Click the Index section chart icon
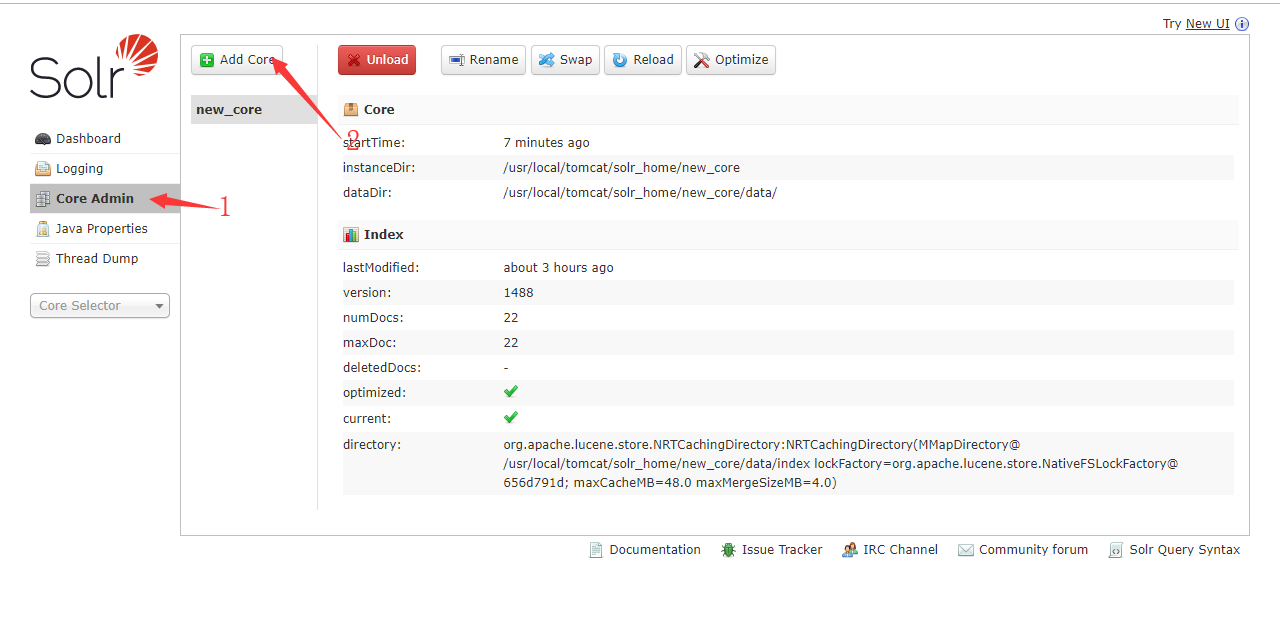 pyautogui.click(x=351, y=235)
